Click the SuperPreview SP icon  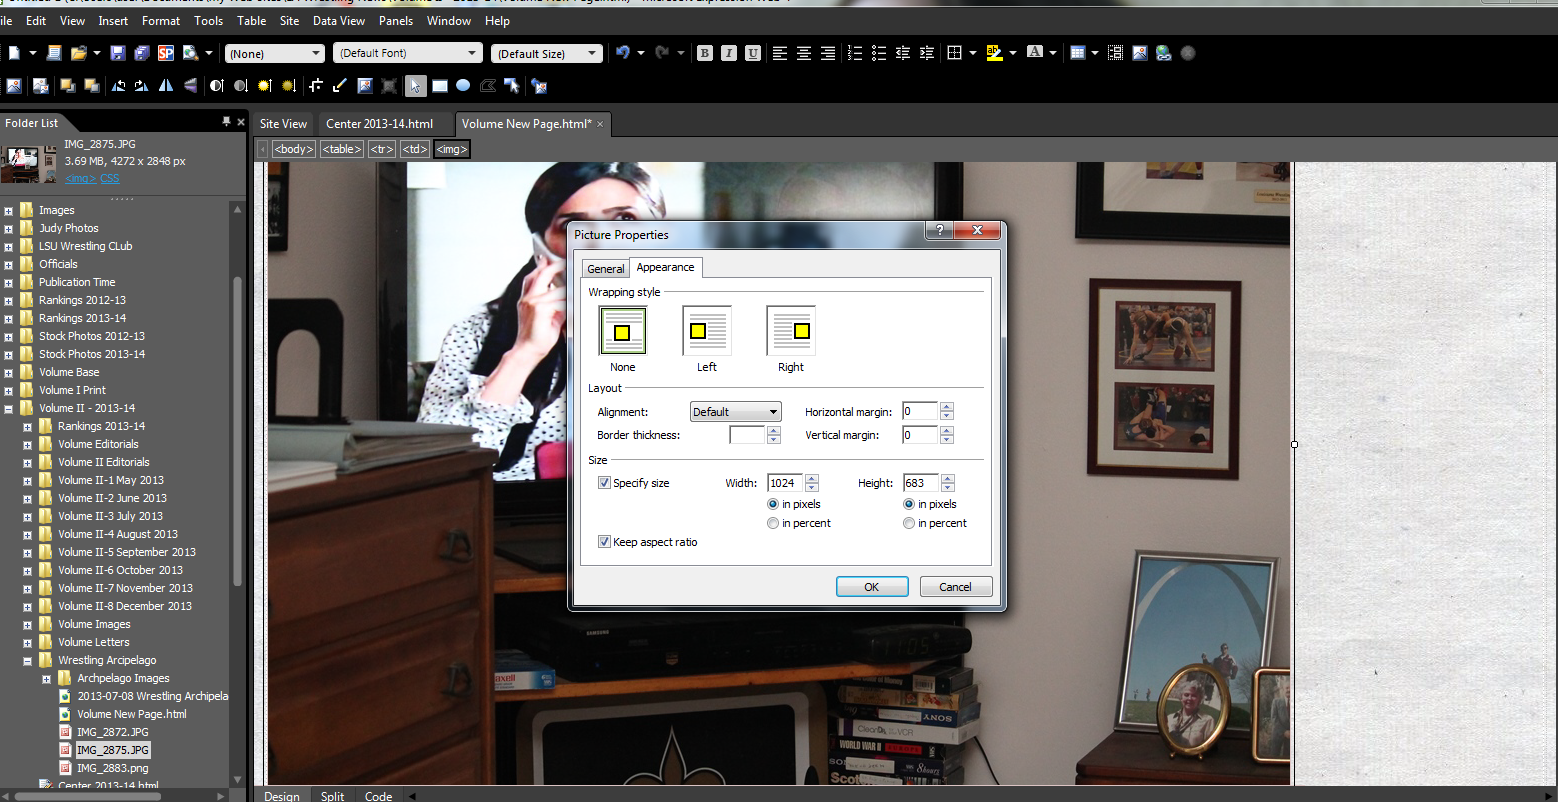point(165,53)
